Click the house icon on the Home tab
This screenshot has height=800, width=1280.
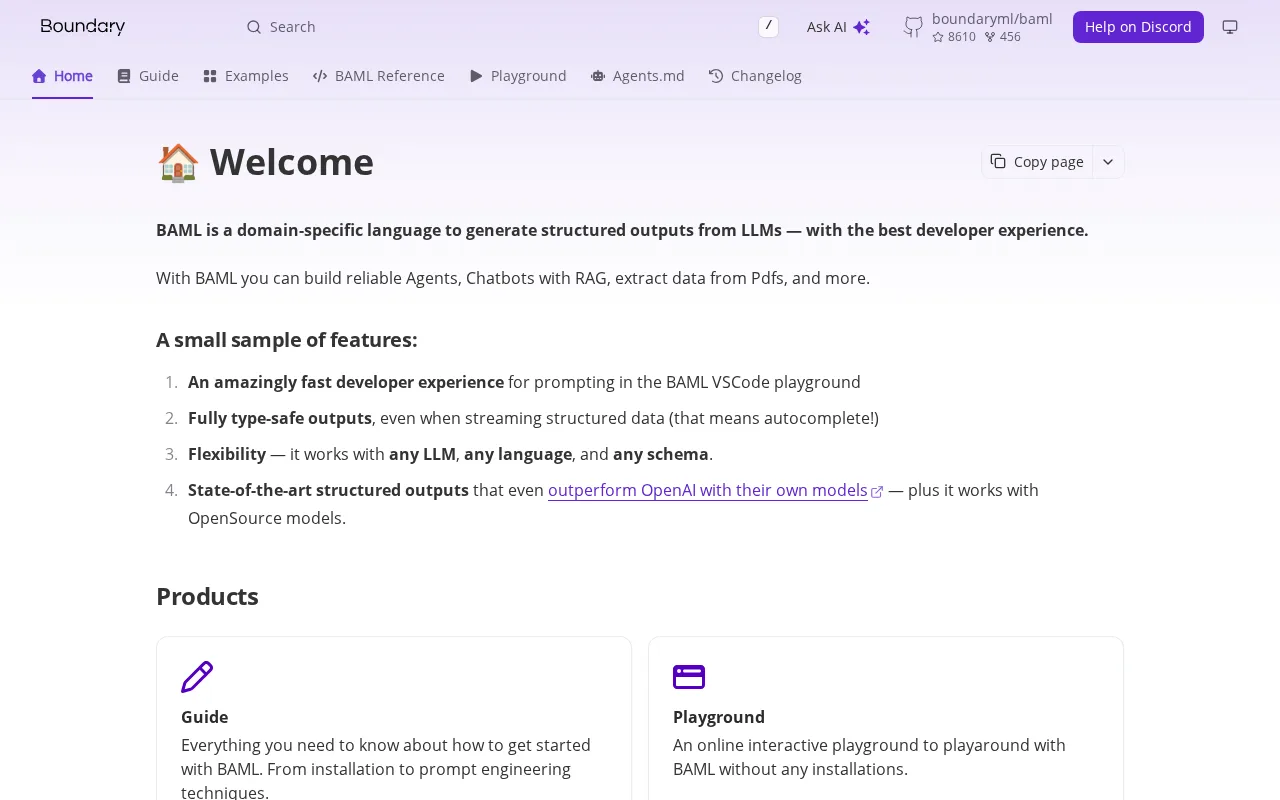coord(39,76)
